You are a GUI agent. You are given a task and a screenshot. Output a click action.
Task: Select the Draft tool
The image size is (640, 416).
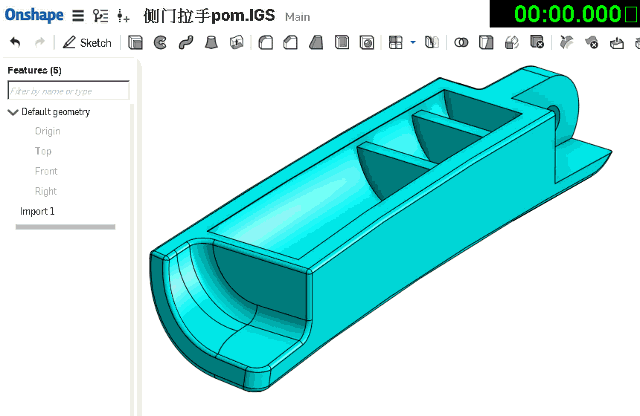[316, 42]
